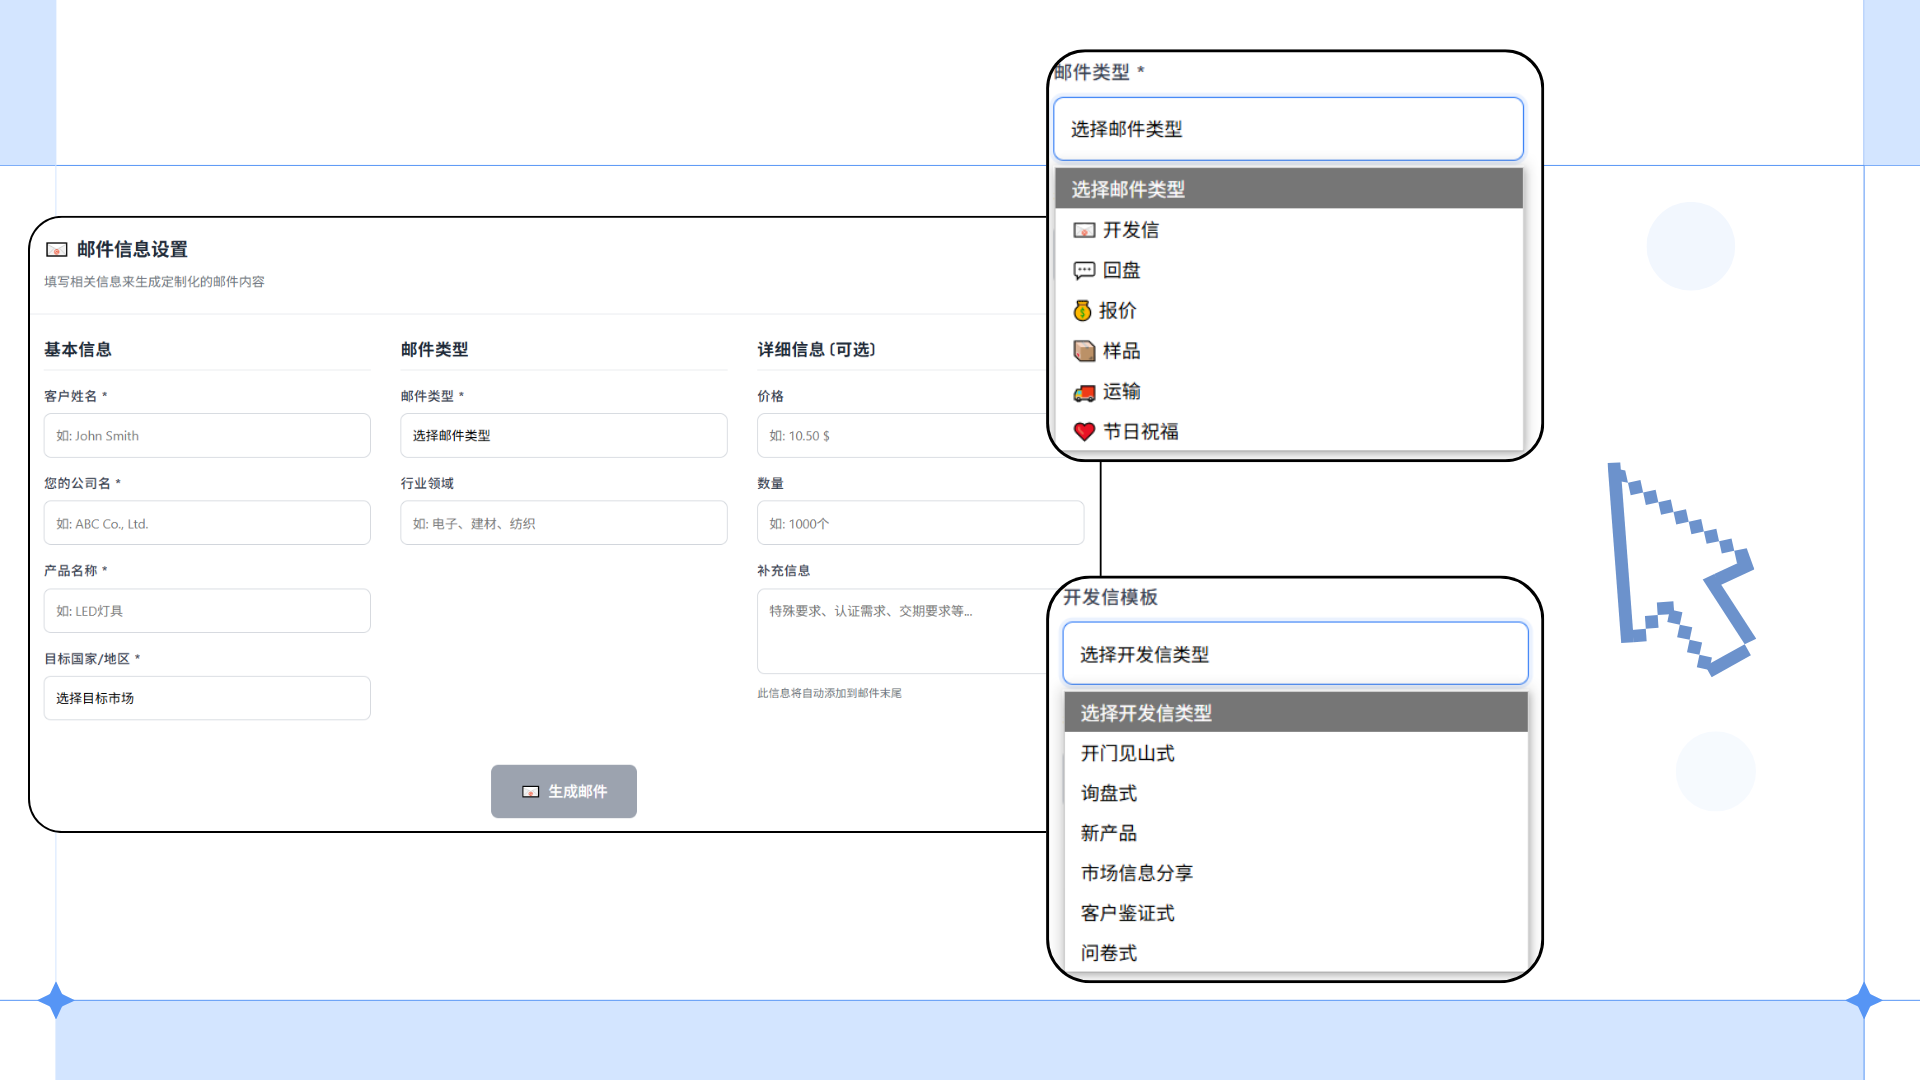Click the truck icon next to 运输

coord(1084,392)
